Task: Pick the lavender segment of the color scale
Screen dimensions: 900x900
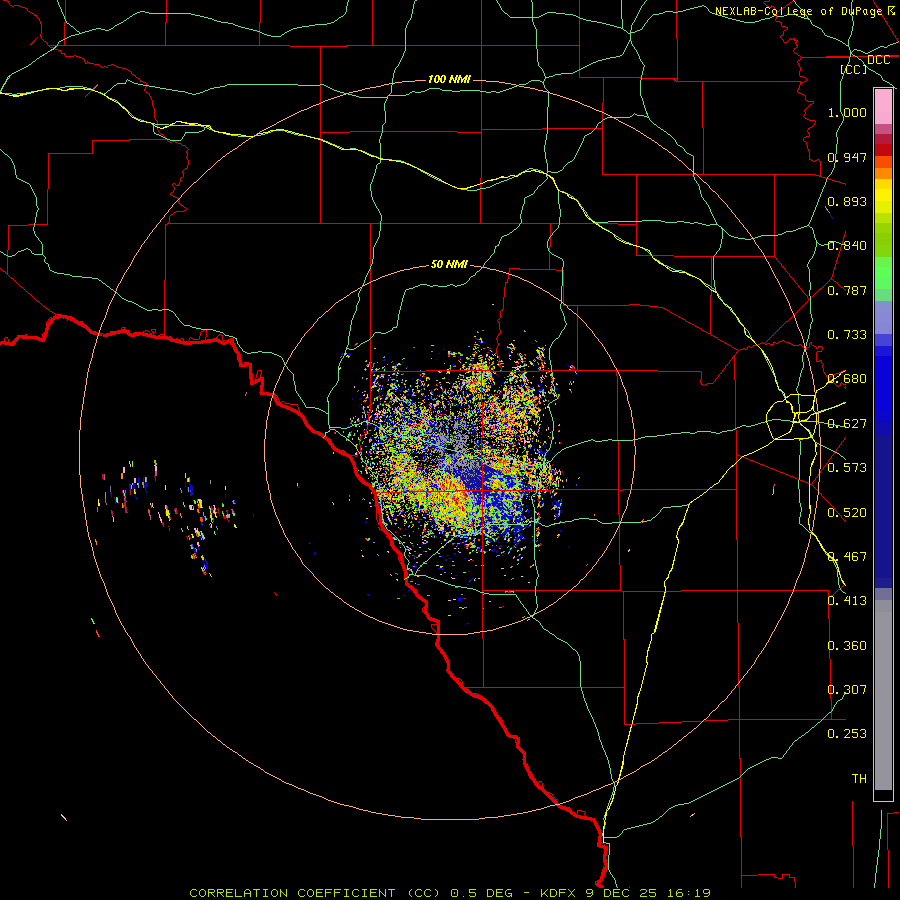Action: [x=883, y=317]
